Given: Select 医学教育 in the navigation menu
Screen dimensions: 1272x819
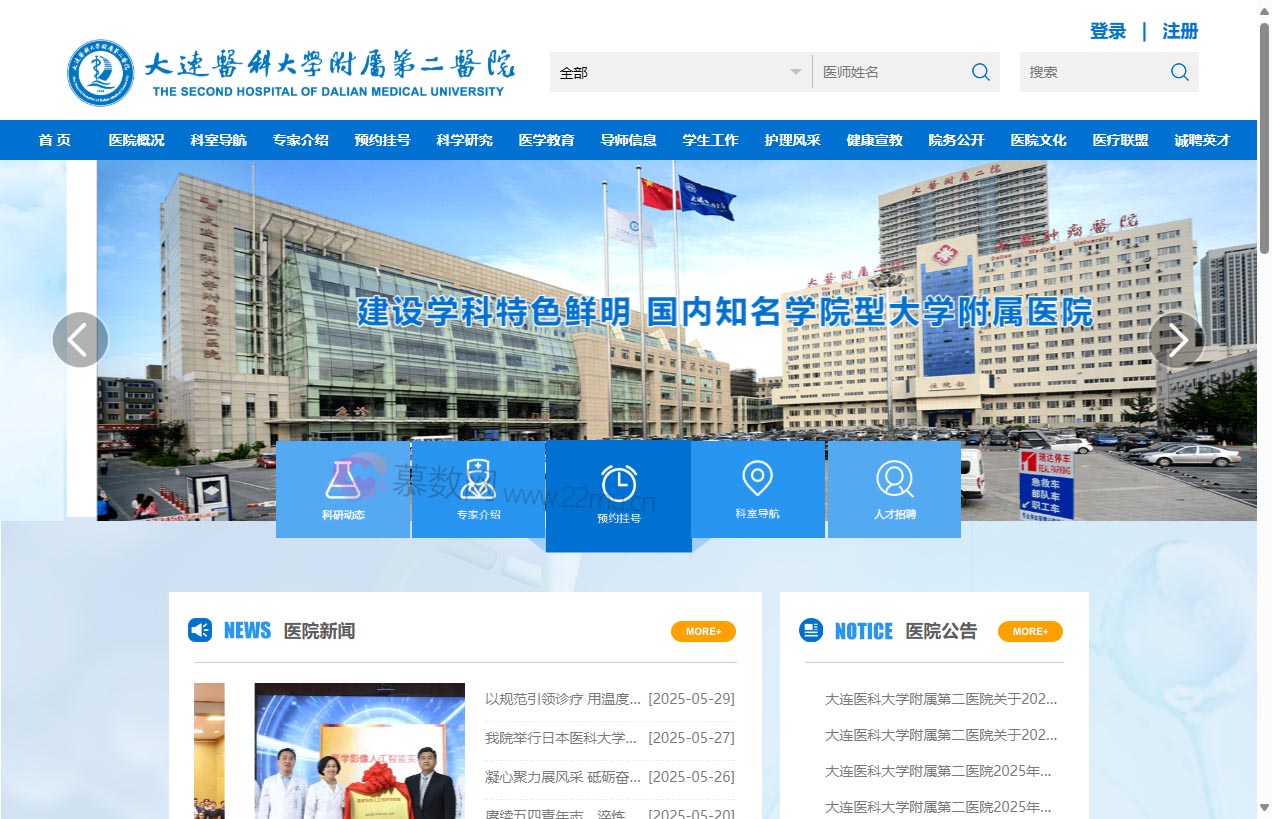Looking at the screenshot, I should (547, 140).
